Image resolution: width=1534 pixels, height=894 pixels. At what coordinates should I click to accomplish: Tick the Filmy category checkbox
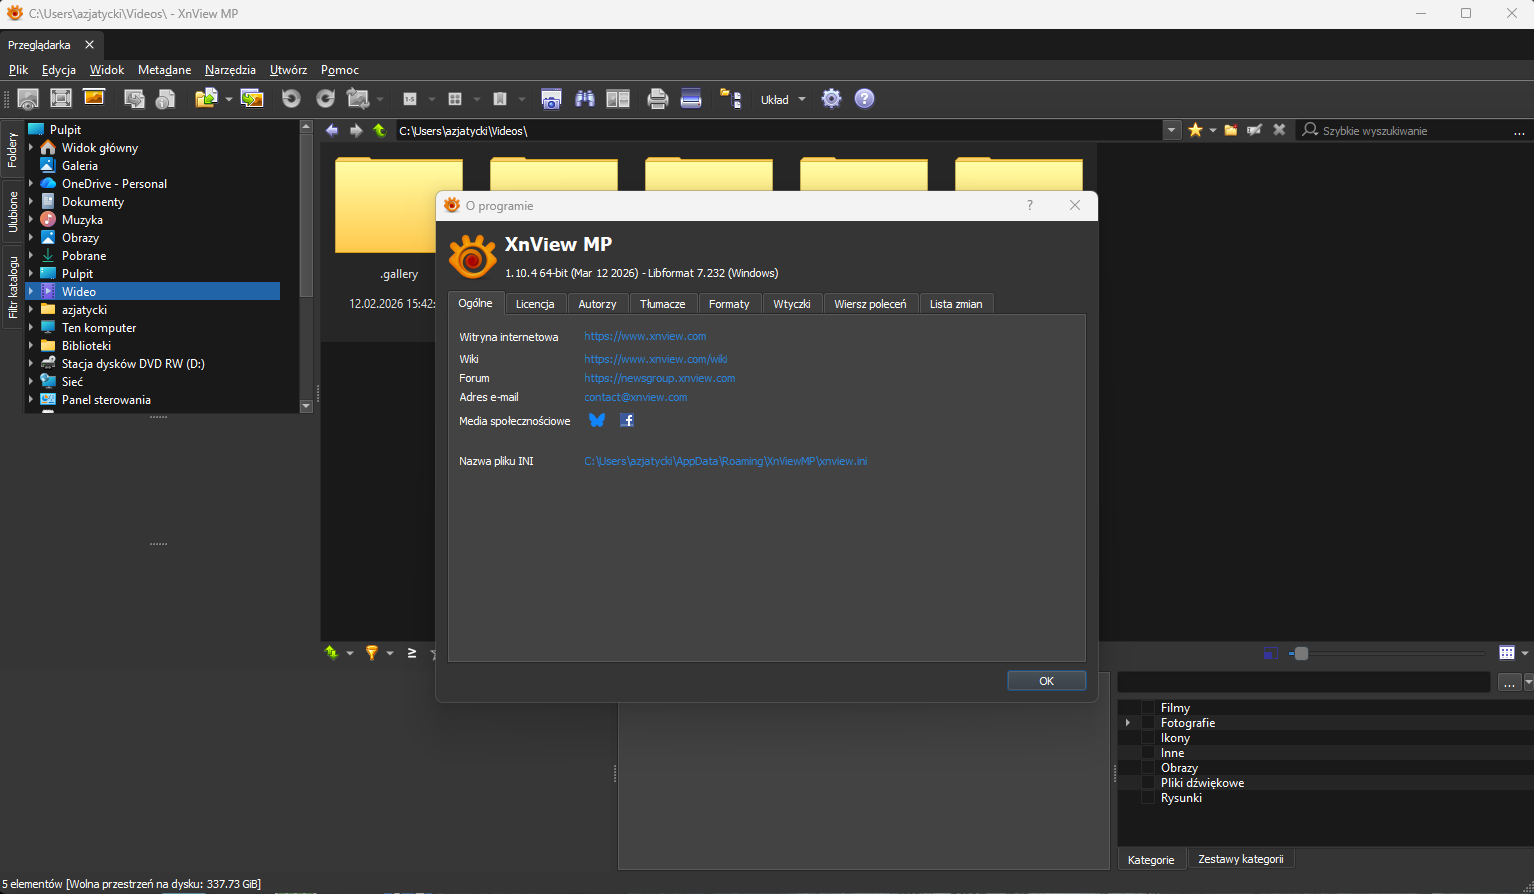pos(1148,708)
